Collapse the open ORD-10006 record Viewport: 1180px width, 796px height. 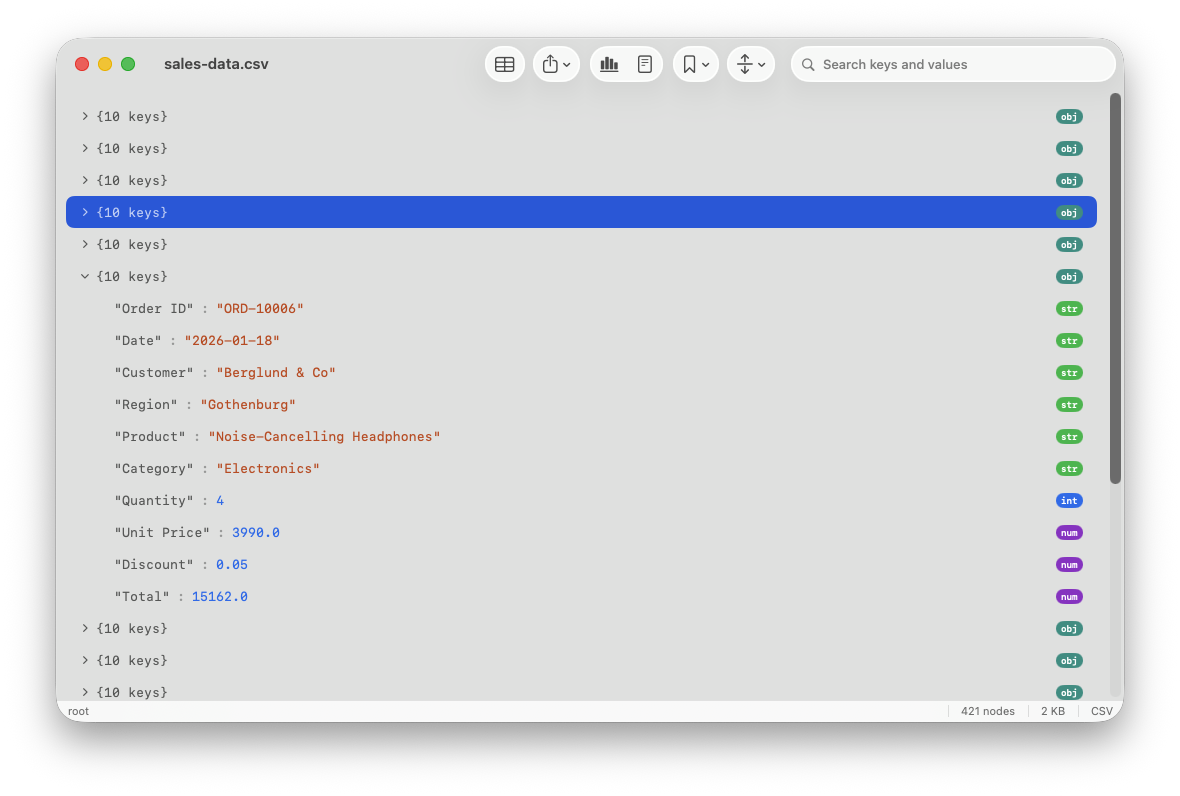[x=85, y=276]
